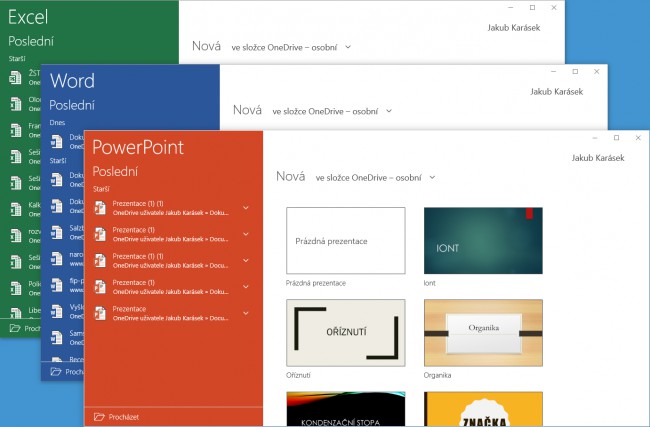Expand the chevron for the file named just Prezentace
This screenshot has height=427, width=650.
(x=246, y=313)
